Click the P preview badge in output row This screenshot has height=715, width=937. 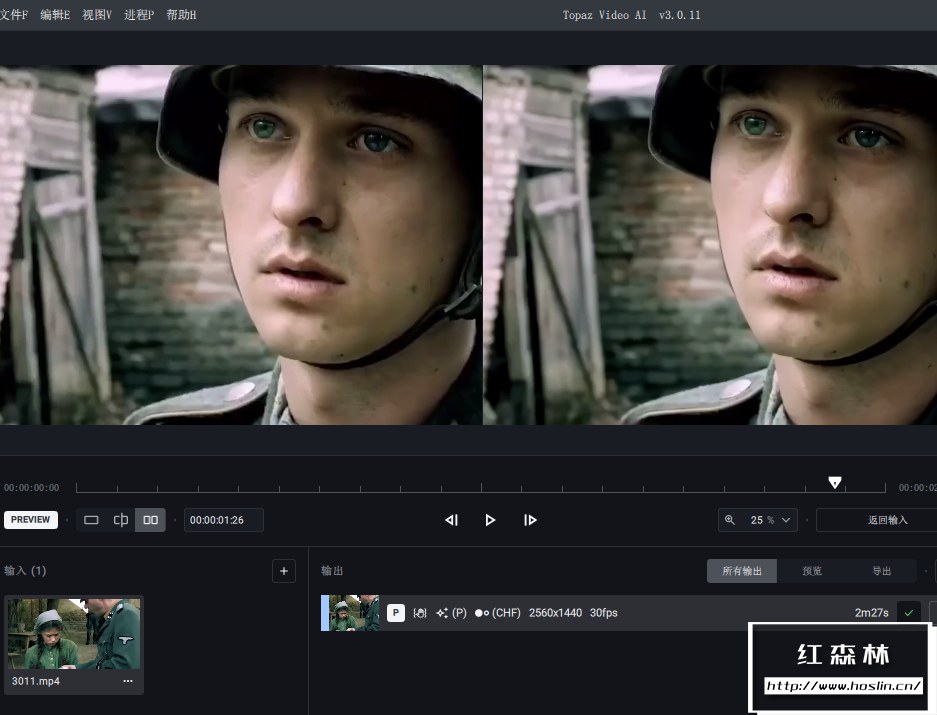tap(396, 613)
